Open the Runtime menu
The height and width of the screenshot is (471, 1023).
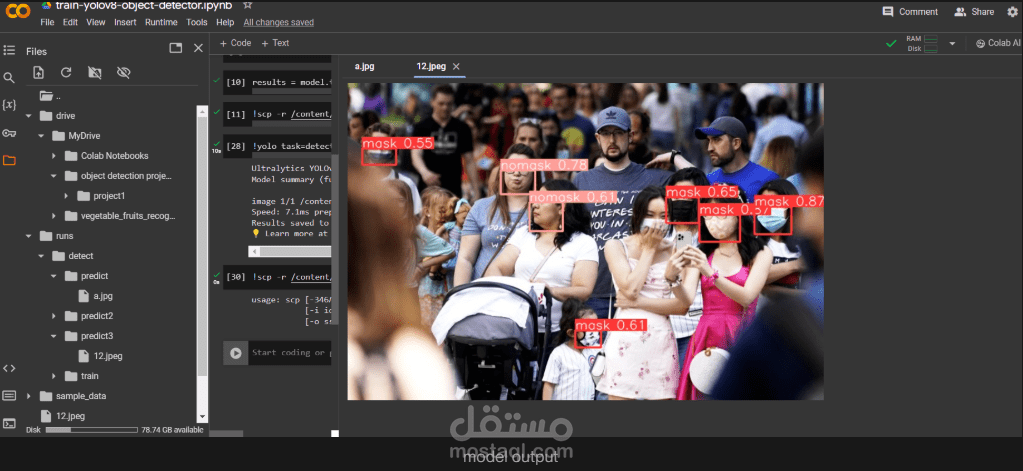coord(161,22)
